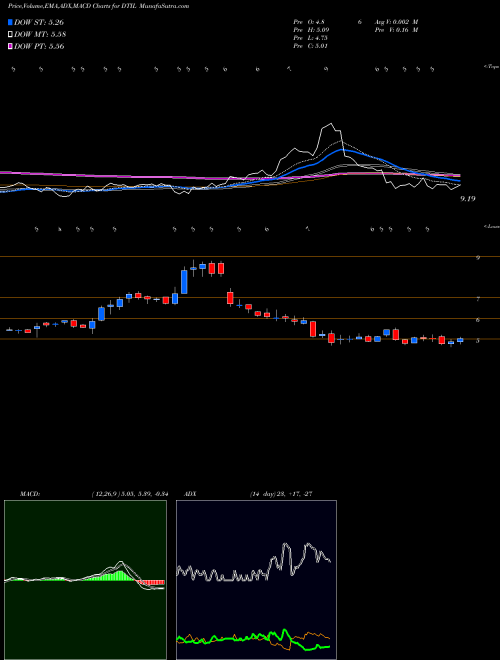Click the chart title mentioning MunafaSutra.com
This screenshot has height=660, width=500.
tap(98, 6)
